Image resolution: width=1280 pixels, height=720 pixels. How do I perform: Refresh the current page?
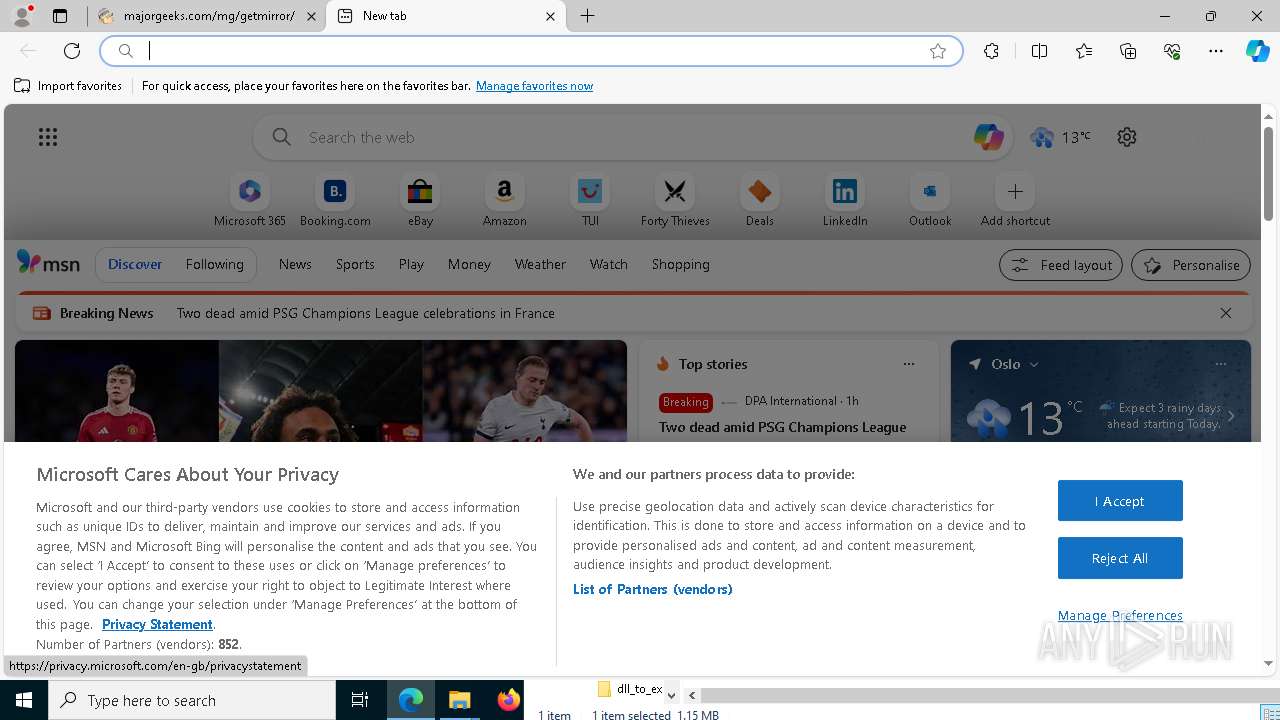point(72,51)
